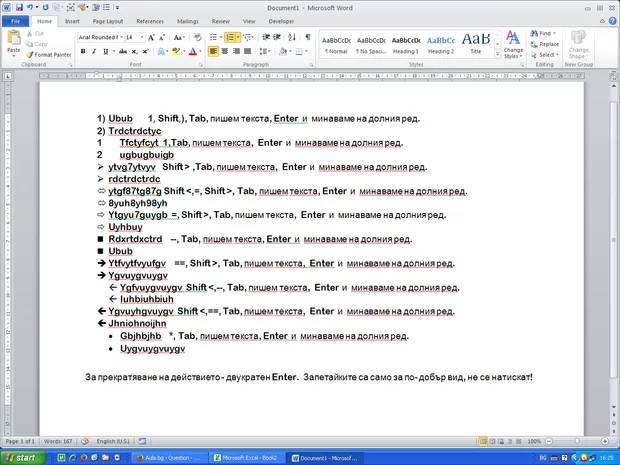This screenshot has height=465, width=620.
Task: Click the Replace button in Editing group
Action: tap(548, 44)
